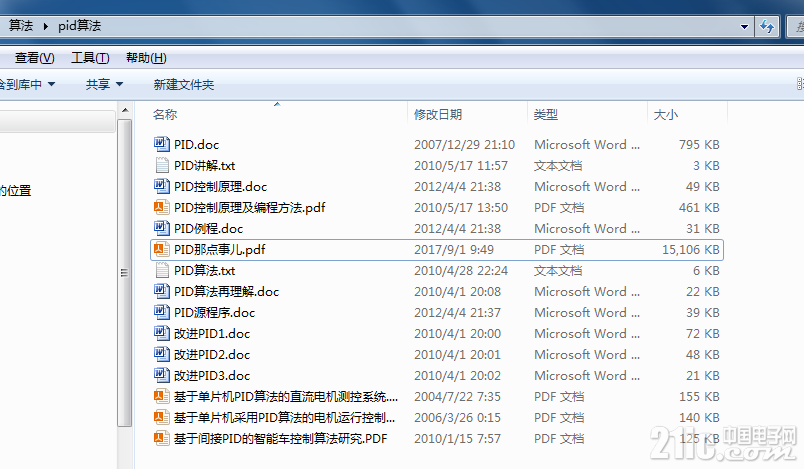Screen dimensions: 804x469
Task: Click the Word icon of 改进PID3.doc
Action: (x=162, y=375)
